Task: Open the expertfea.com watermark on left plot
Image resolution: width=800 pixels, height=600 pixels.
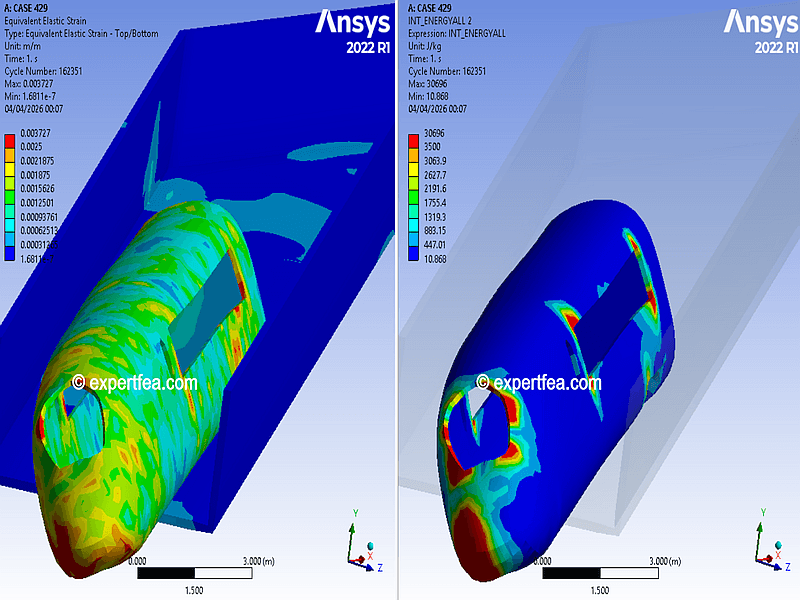Action: tap(135, 382)
